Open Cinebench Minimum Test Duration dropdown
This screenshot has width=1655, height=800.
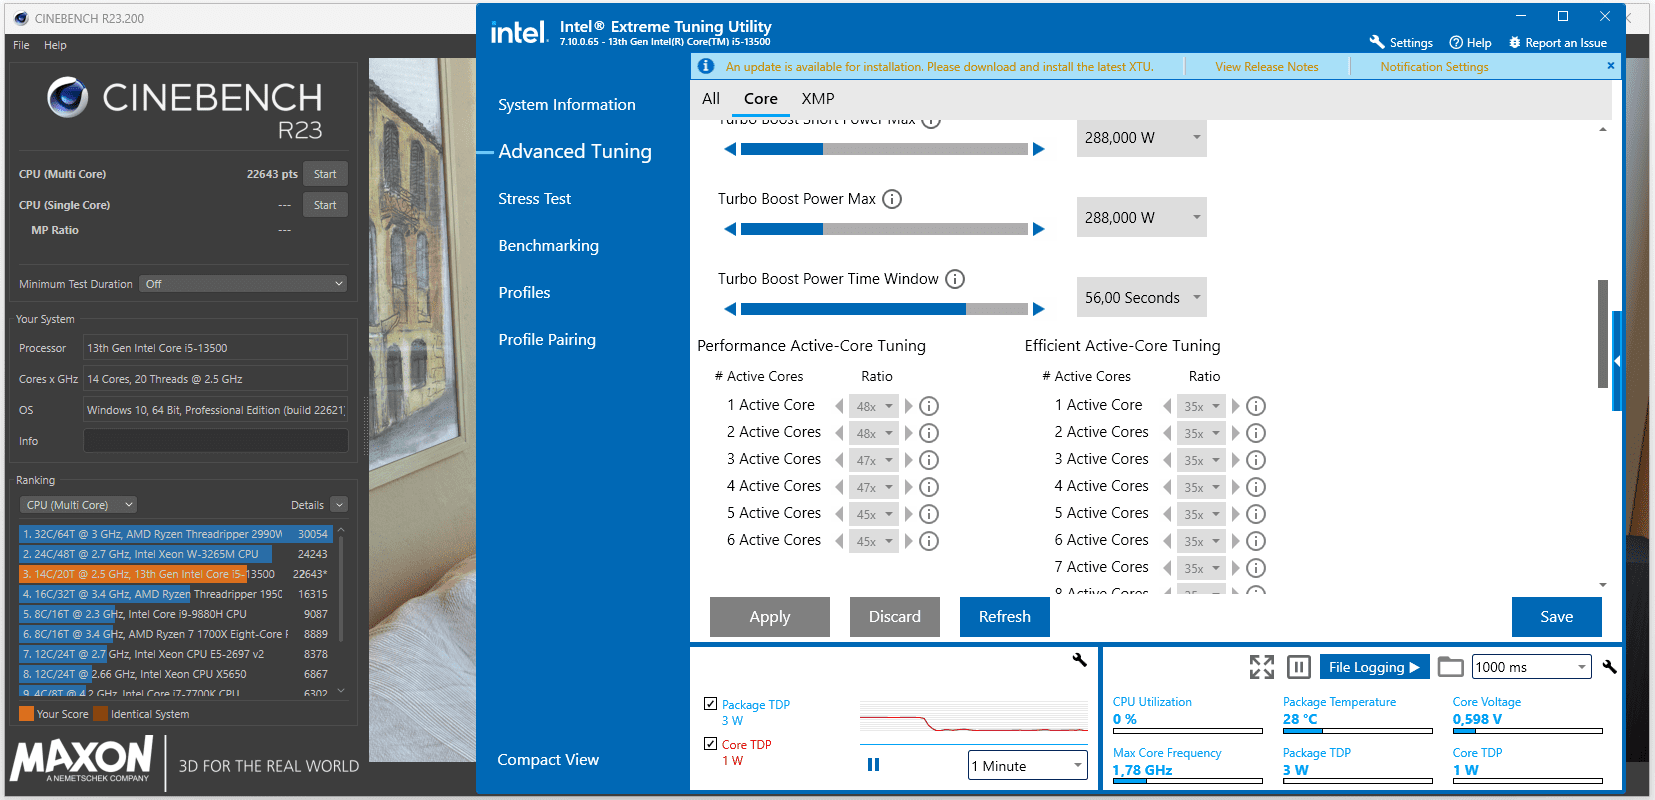[243, 284]
